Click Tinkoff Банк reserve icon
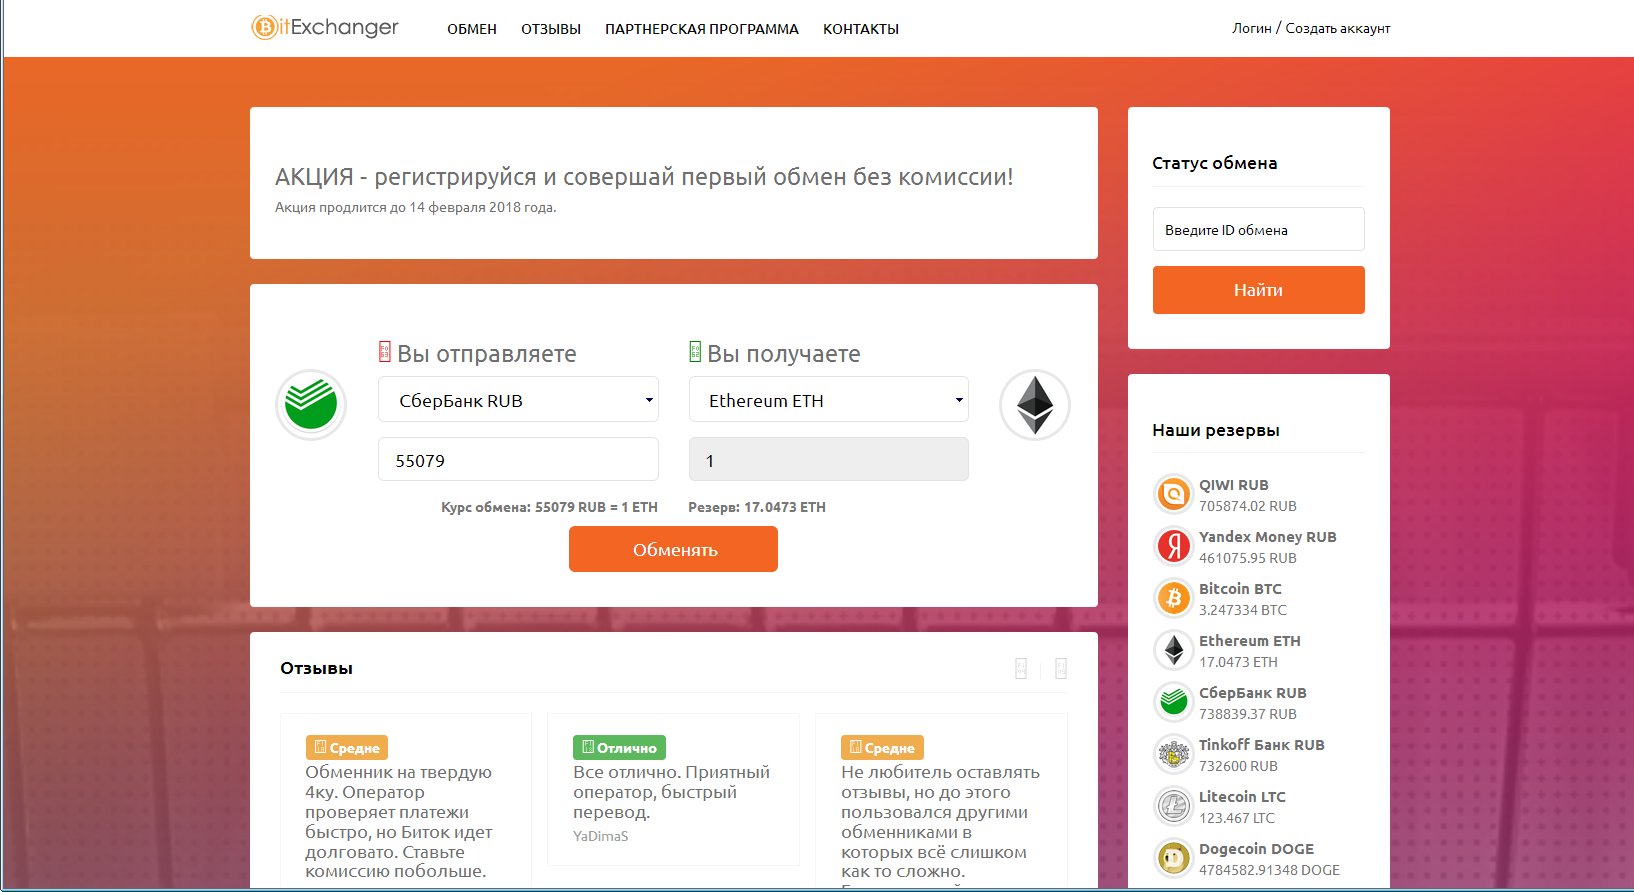The height and width of the screenshot is (892, 1634). coord(1173,754)
